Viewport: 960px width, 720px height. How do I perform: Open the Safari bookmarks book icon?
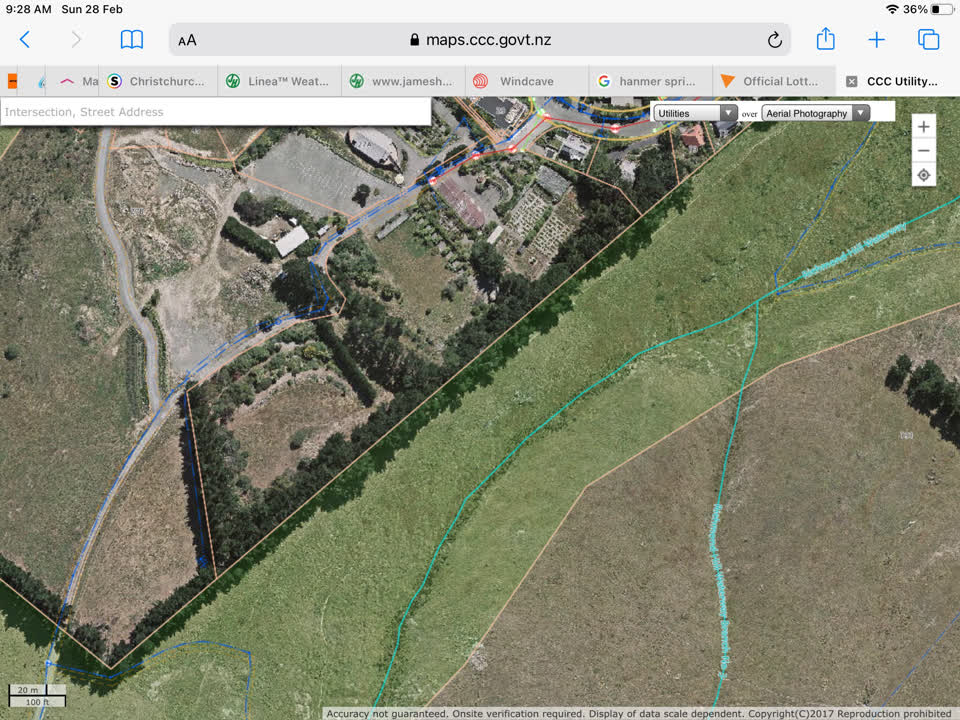[x=132, y=40]
